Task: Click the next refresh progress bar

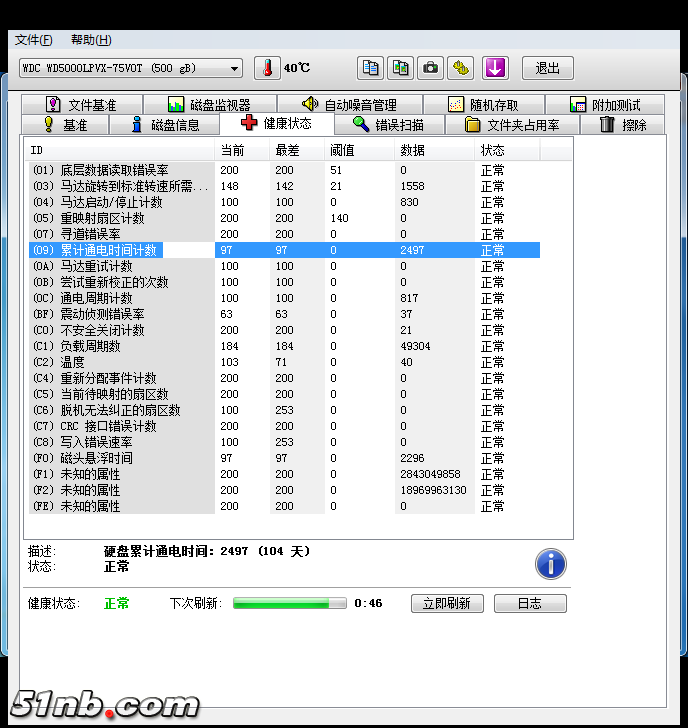Action: (x=290, y=603)
